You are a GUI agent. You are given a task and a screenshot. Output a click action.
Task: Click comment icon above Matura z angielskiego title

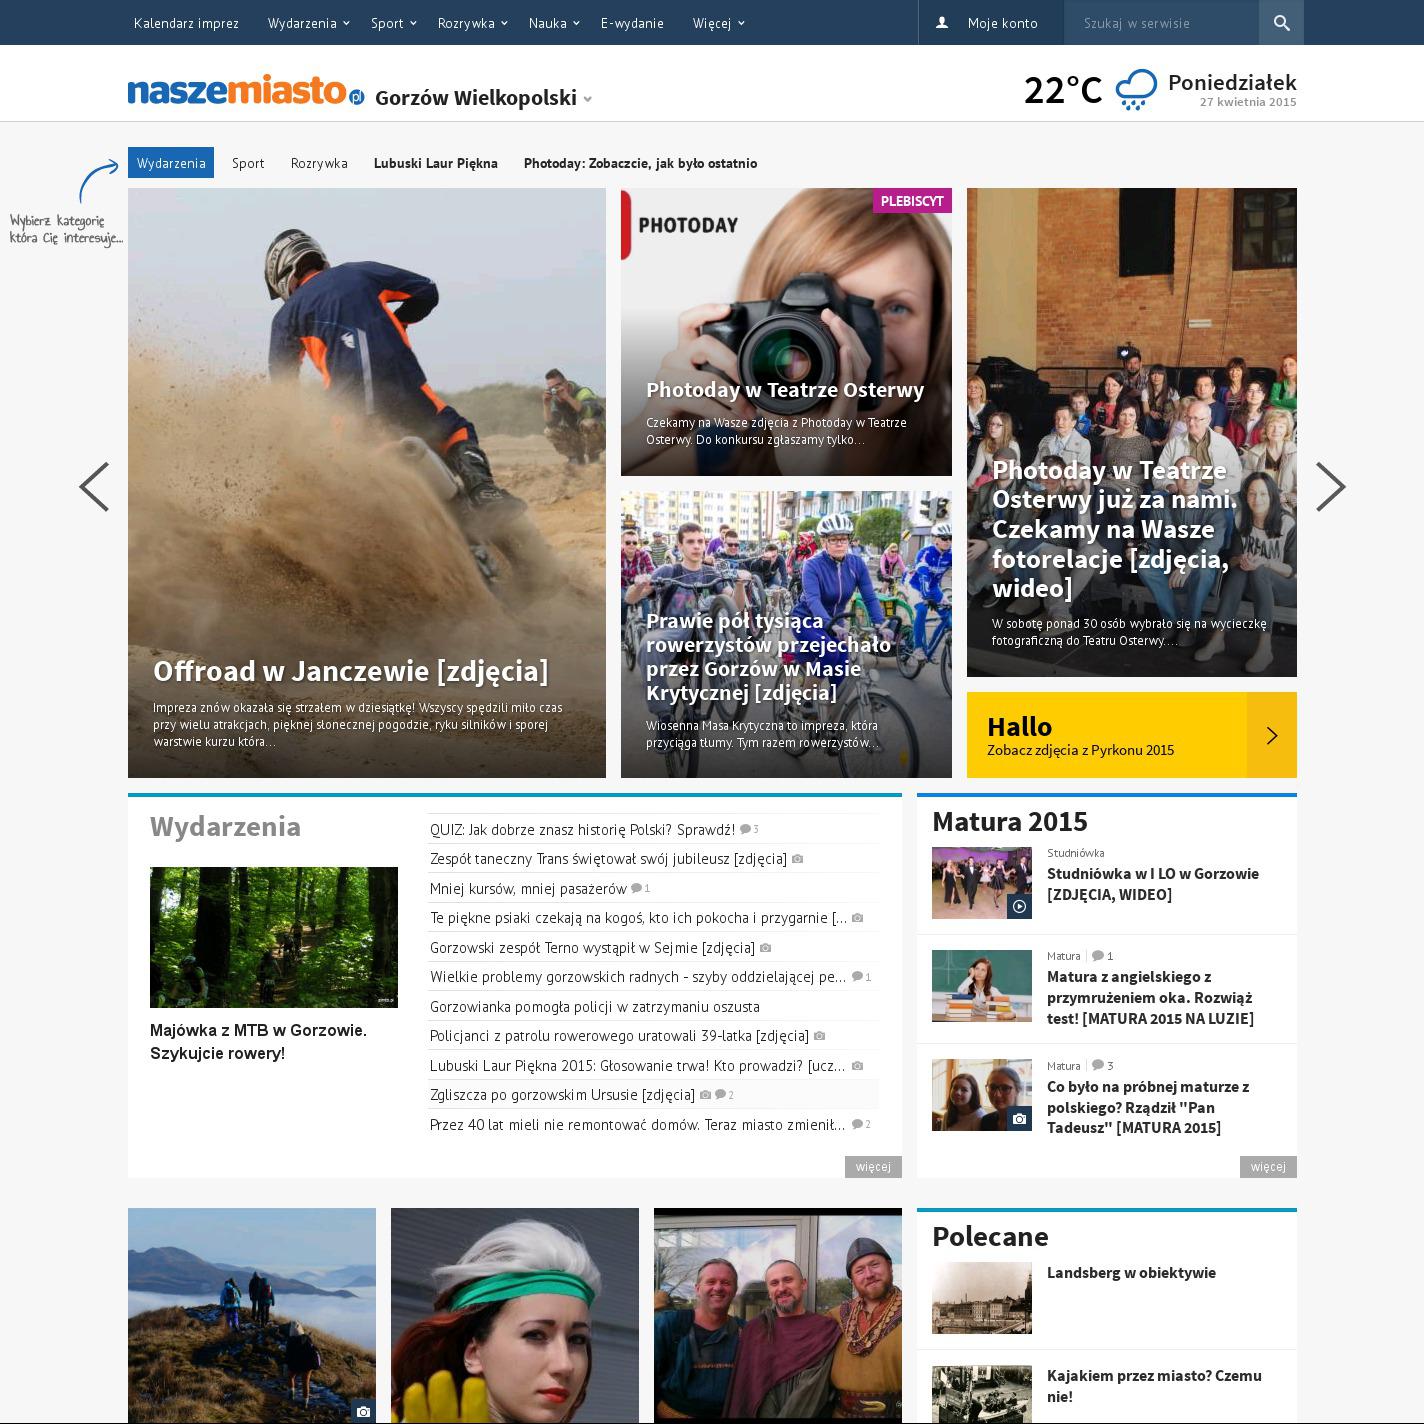click(1097, 956)
